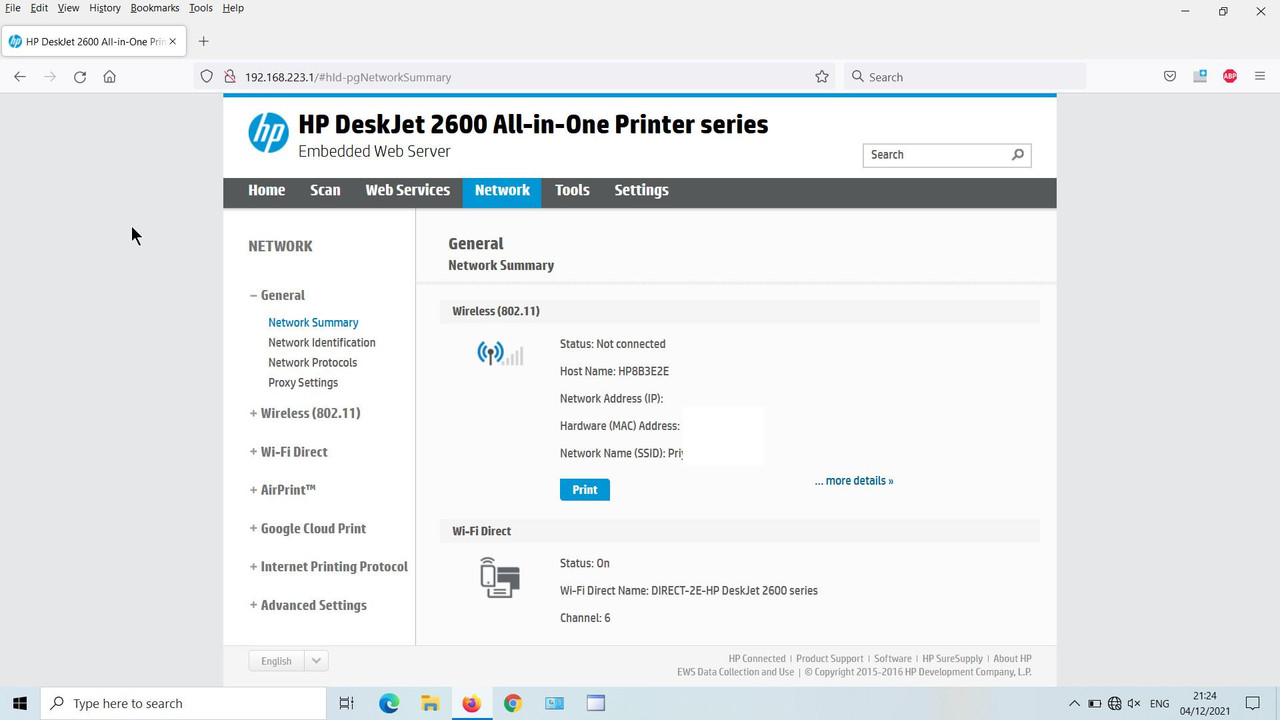Open Firefox Bookmarks menu
The image size is (1280, 720).
[x=155, y=8]
